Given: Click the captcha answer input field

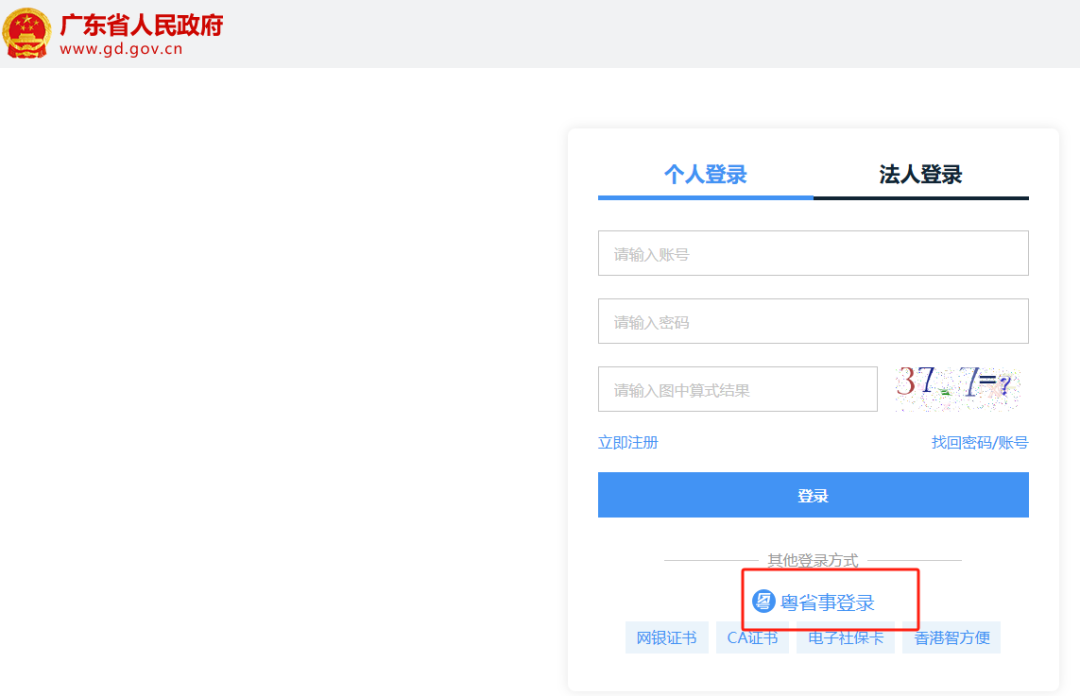Looking at the screenshot, I should click(737, 389).
